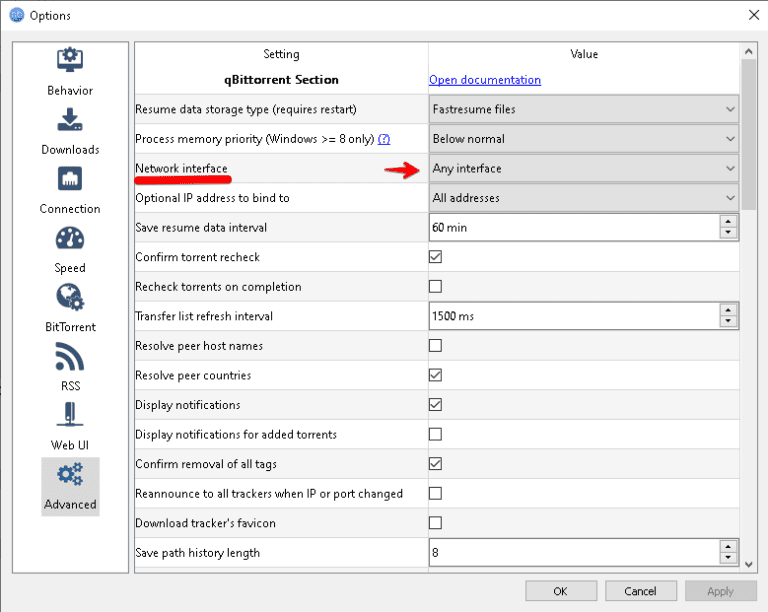Switch to the Behavior tab label
Screen dimensions: 768x612
coord(70,91)
